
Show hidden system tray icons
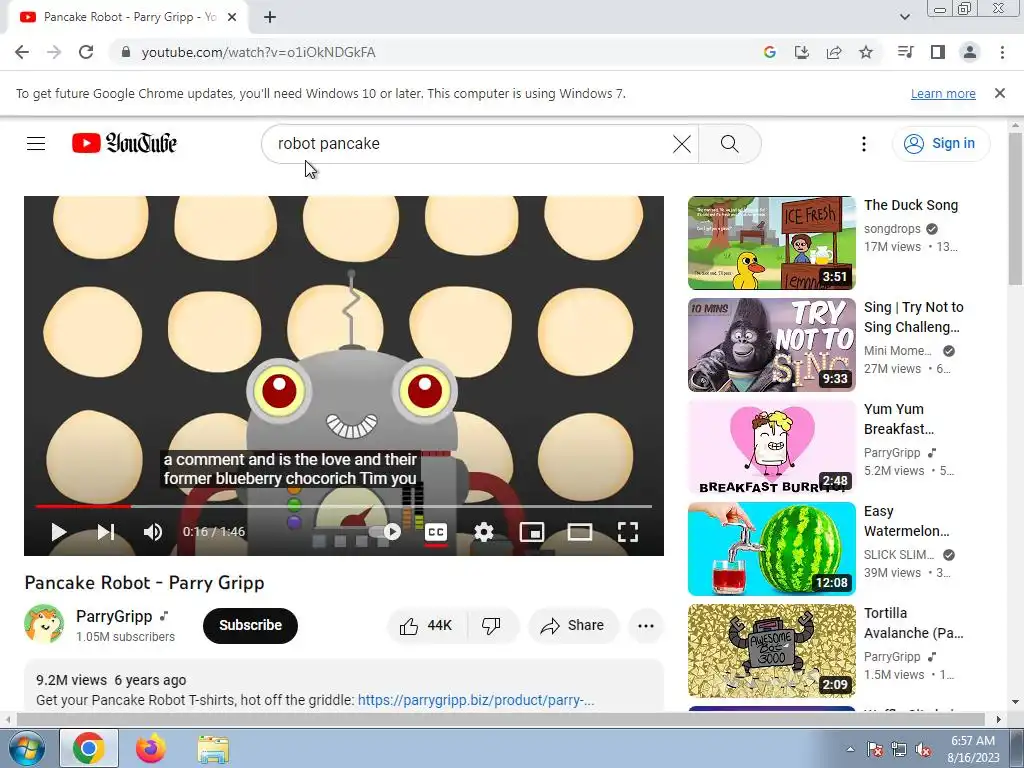(x=850, y=749)
